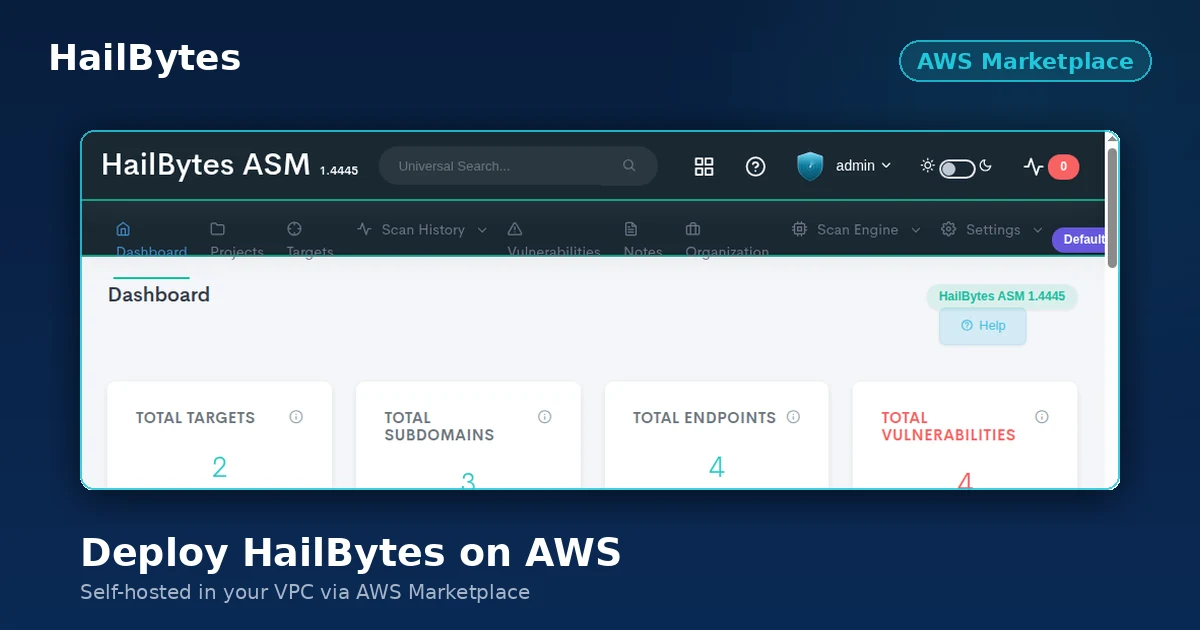The width and height of the screenshot is (1200, 630).
Task: Open the Settings menu
Action: [992, 230]
